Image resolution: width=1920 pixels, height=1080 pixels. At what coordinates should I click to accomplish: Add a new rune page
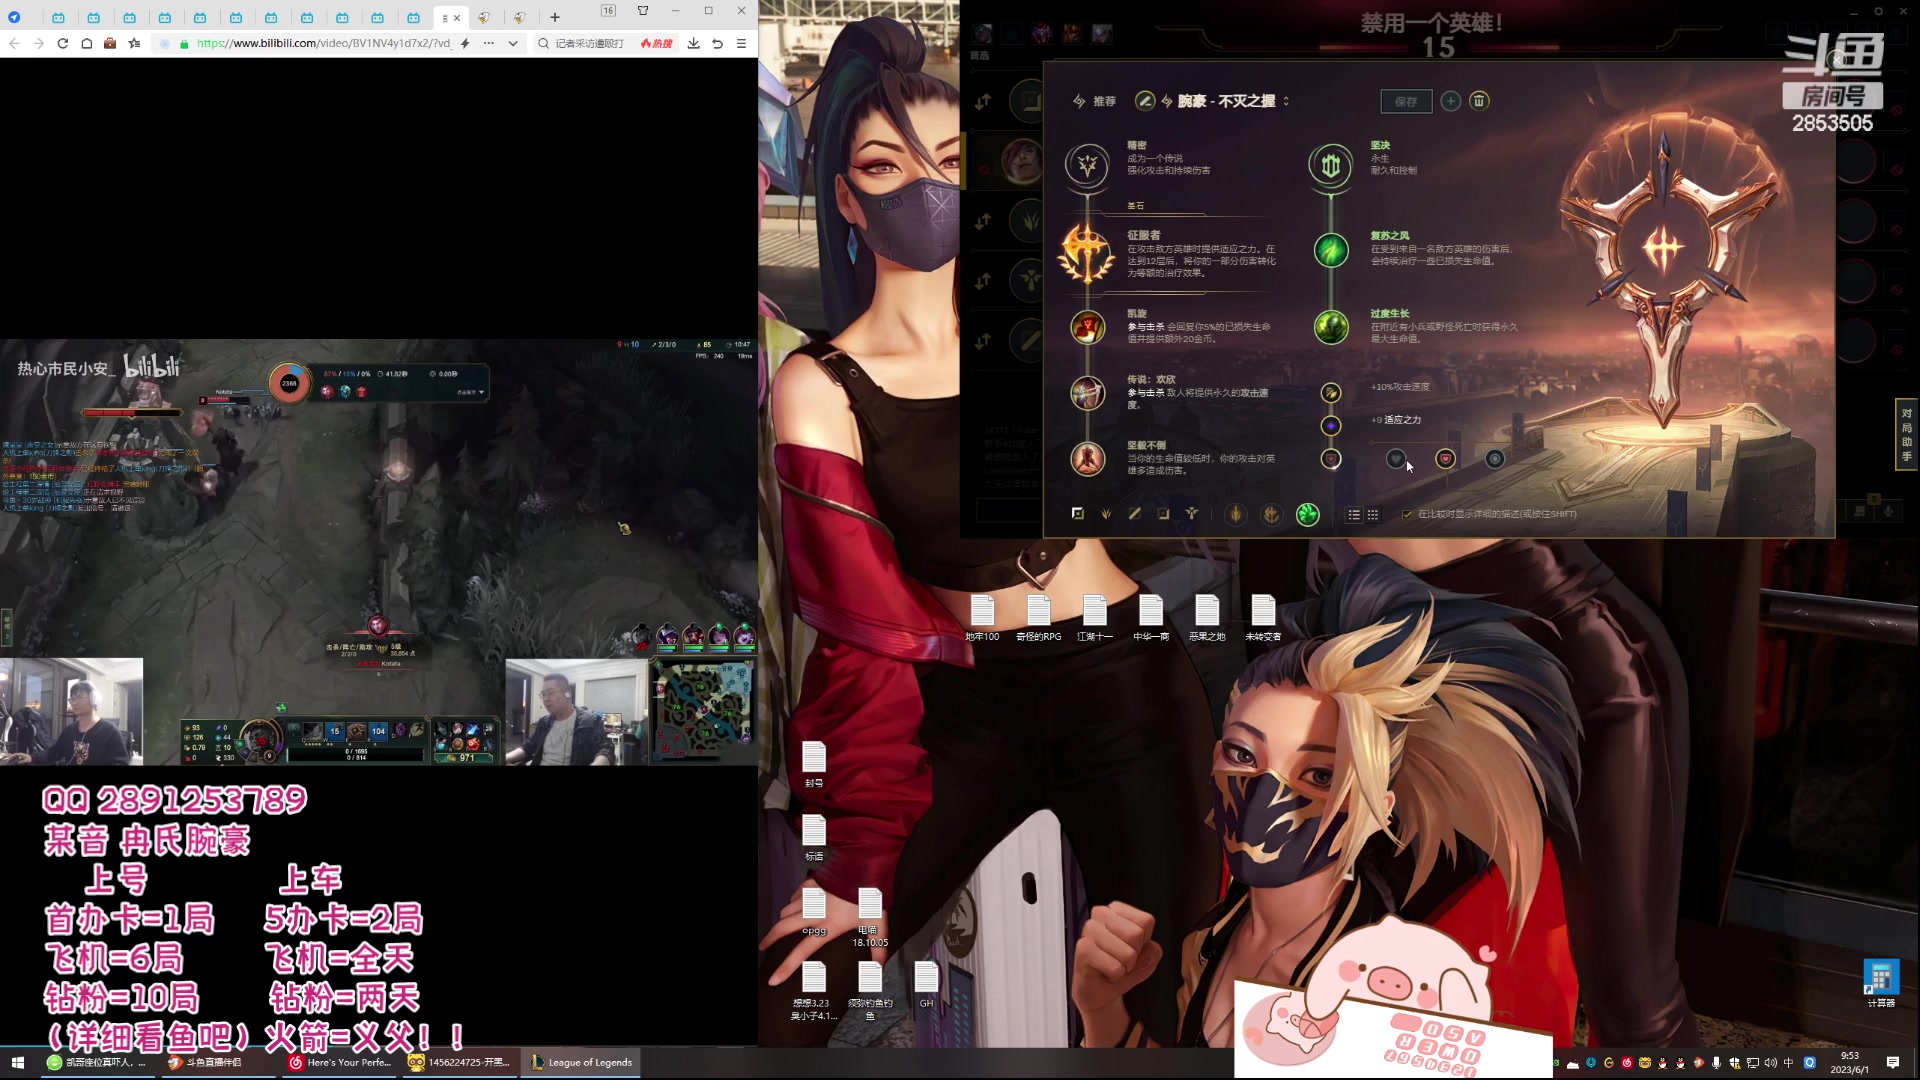[1451, 101]
